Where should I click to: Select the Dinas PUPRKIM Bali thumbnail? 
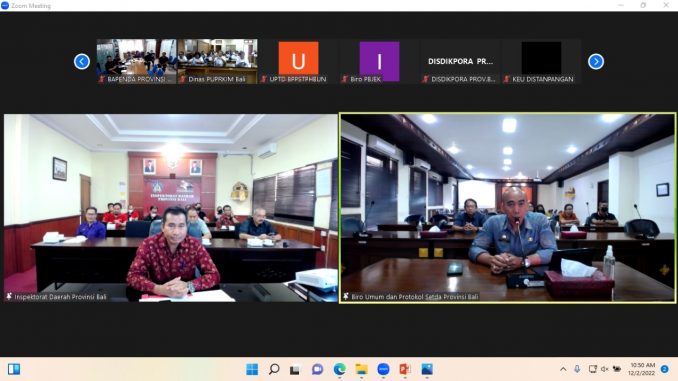click(x=217, y=61)
